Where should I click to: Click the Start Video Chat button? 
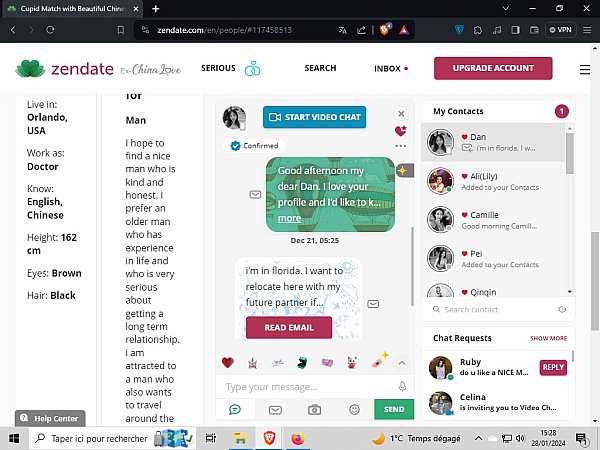coord(314,117)
